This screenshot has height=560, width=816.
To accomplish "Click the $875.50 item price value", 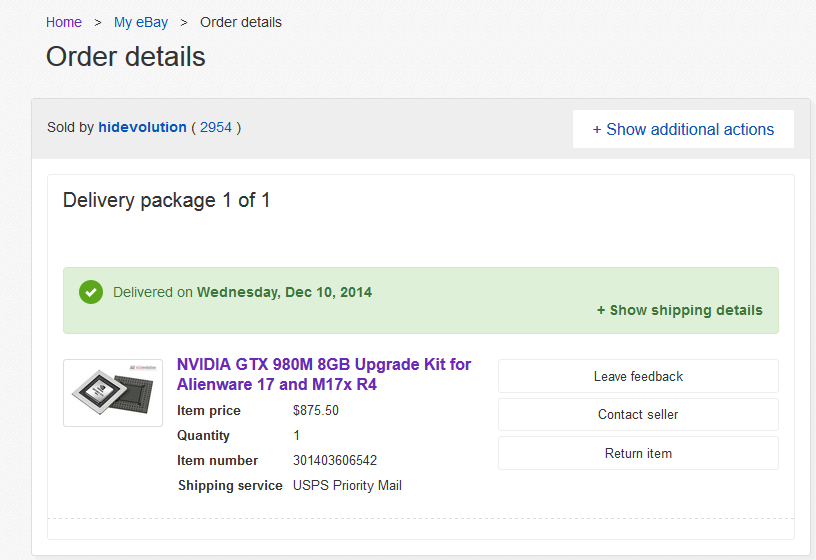I will point(316,411).
